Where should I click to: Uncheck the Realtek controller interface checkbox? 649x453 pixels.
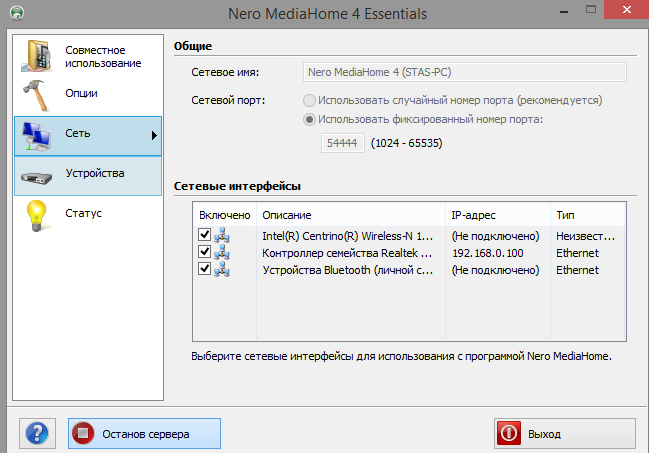coord(205,253)
